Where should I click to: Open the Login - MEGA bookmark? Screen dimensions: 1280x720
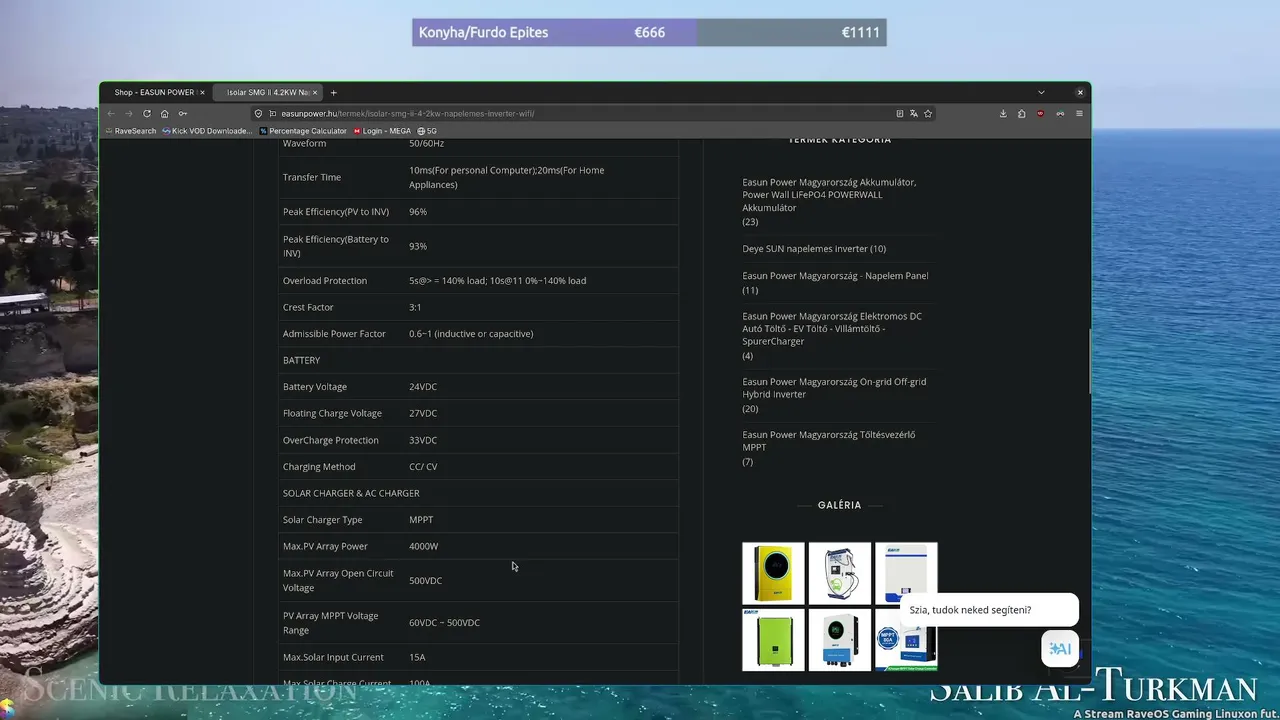click(x=382, y=131)
